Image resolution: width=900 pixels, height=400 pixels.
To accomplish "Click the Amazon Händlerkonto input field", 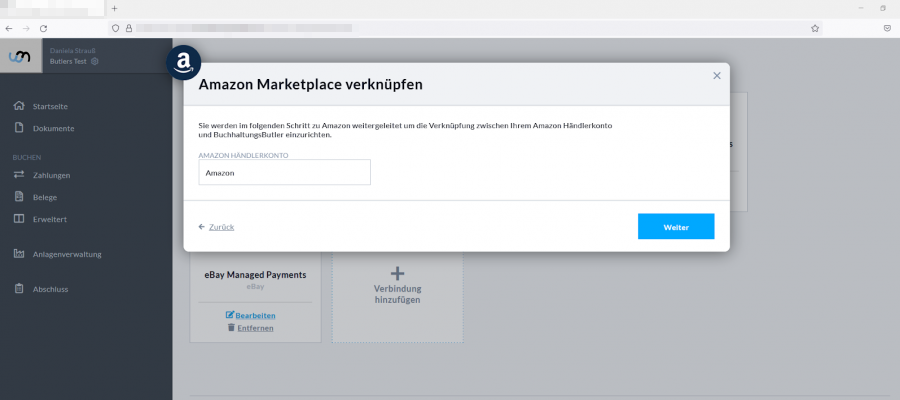I will point(284,173).
